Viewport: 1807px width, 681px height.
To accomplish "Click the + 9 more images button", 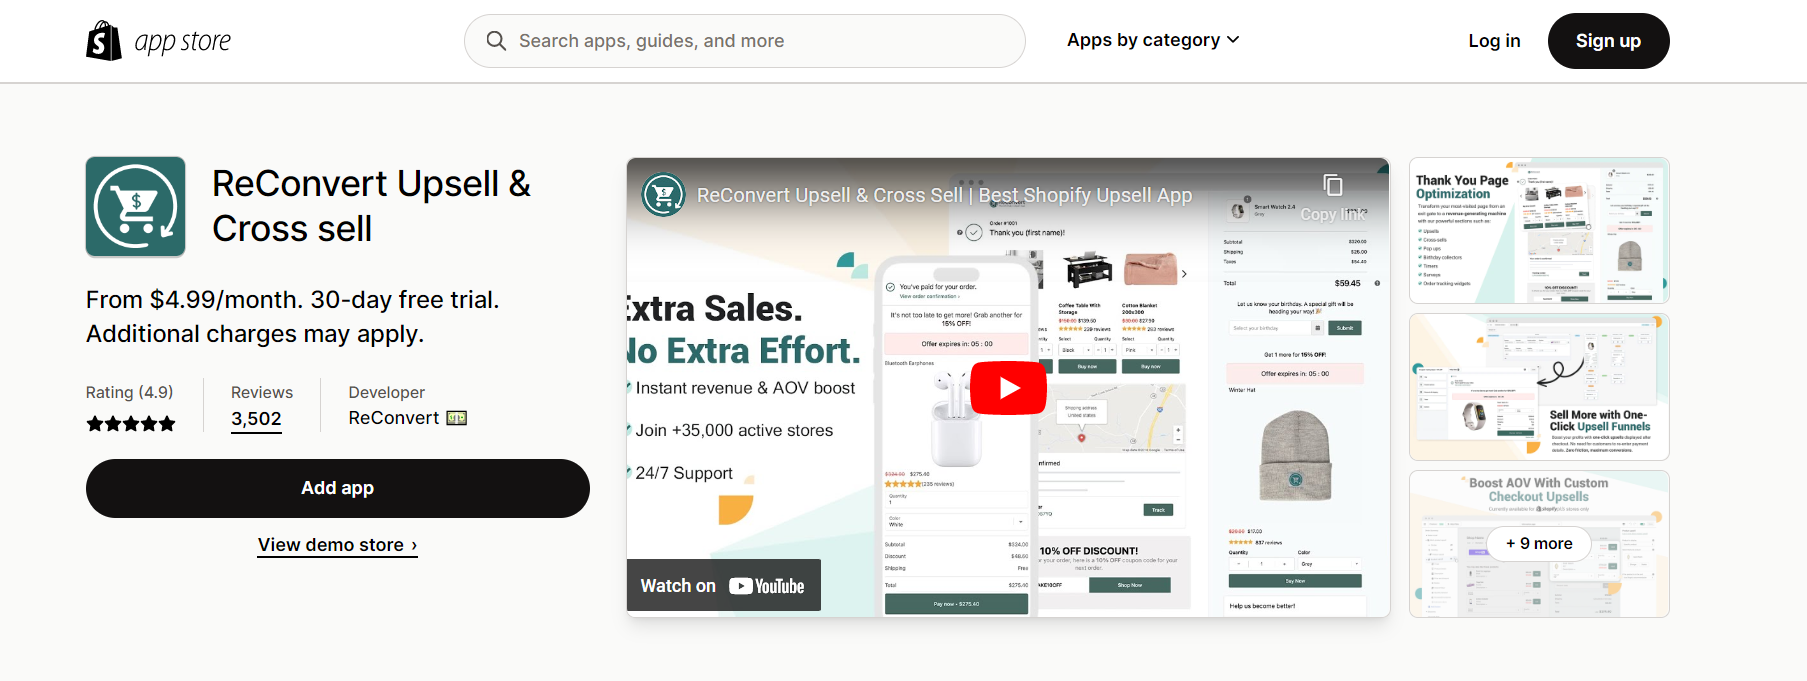I will (x=1539, y=544).
